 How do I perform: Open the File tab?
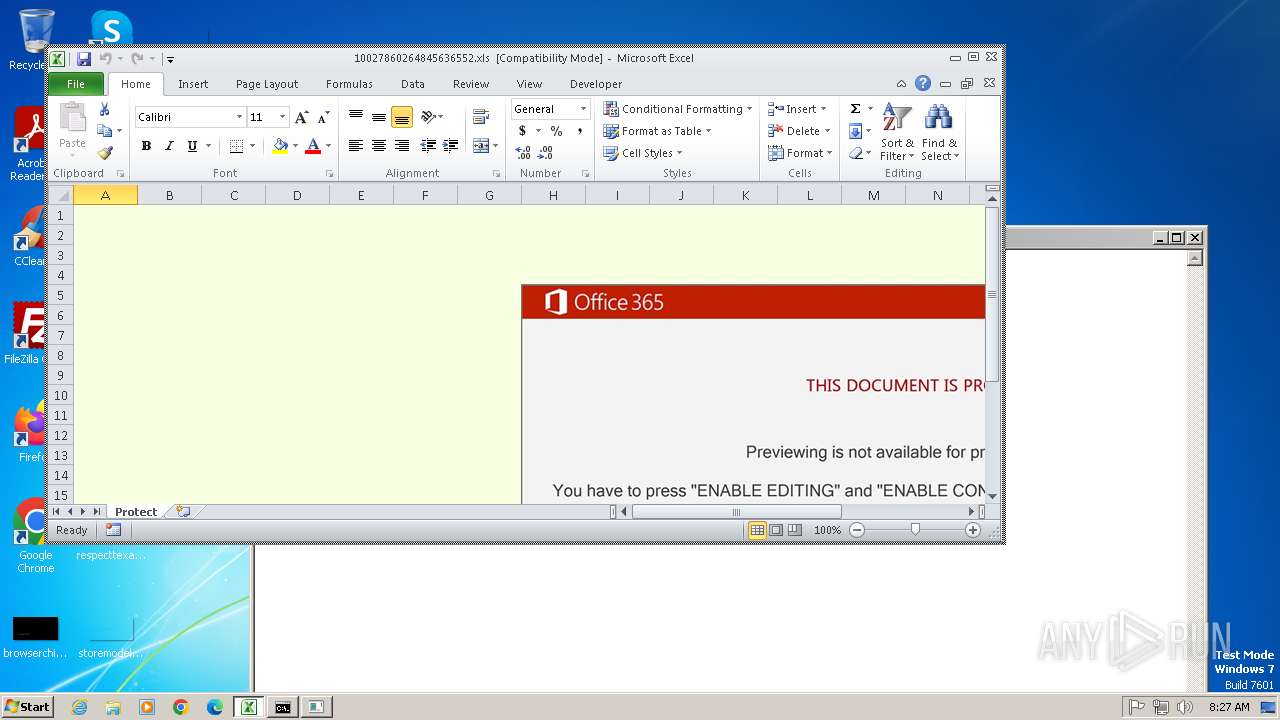76,84
